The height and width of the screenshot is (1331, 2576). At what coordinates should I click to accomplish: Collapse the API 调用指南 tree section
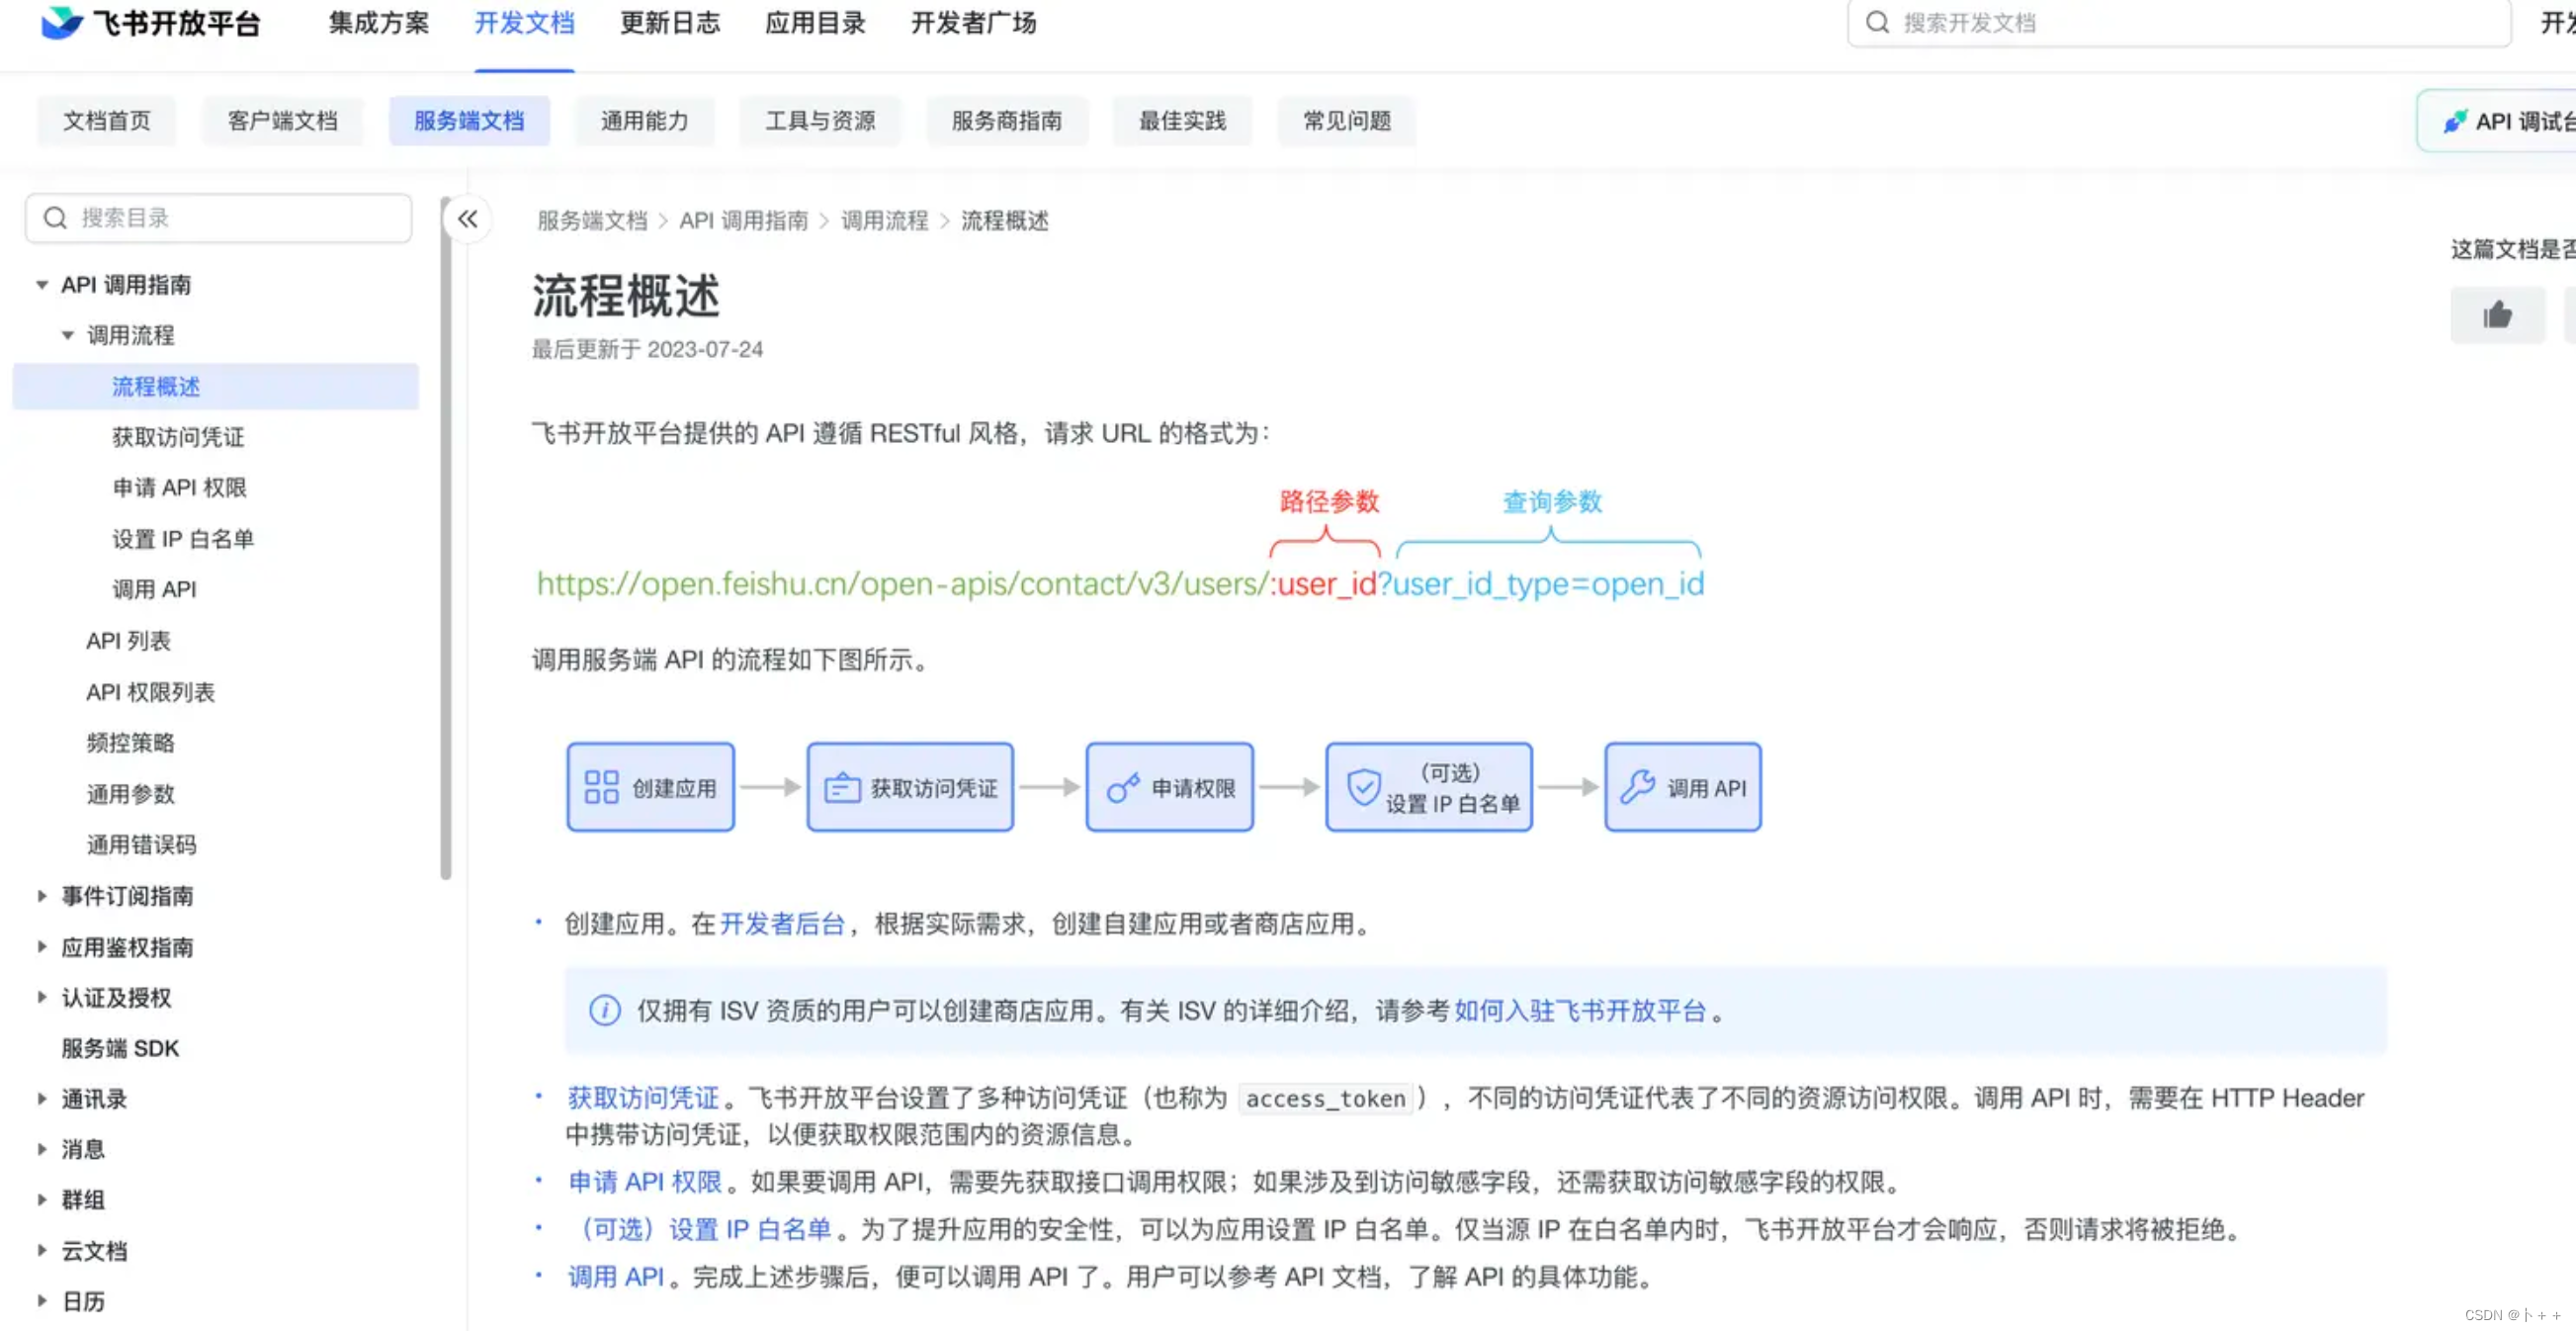tap(41, 285)
